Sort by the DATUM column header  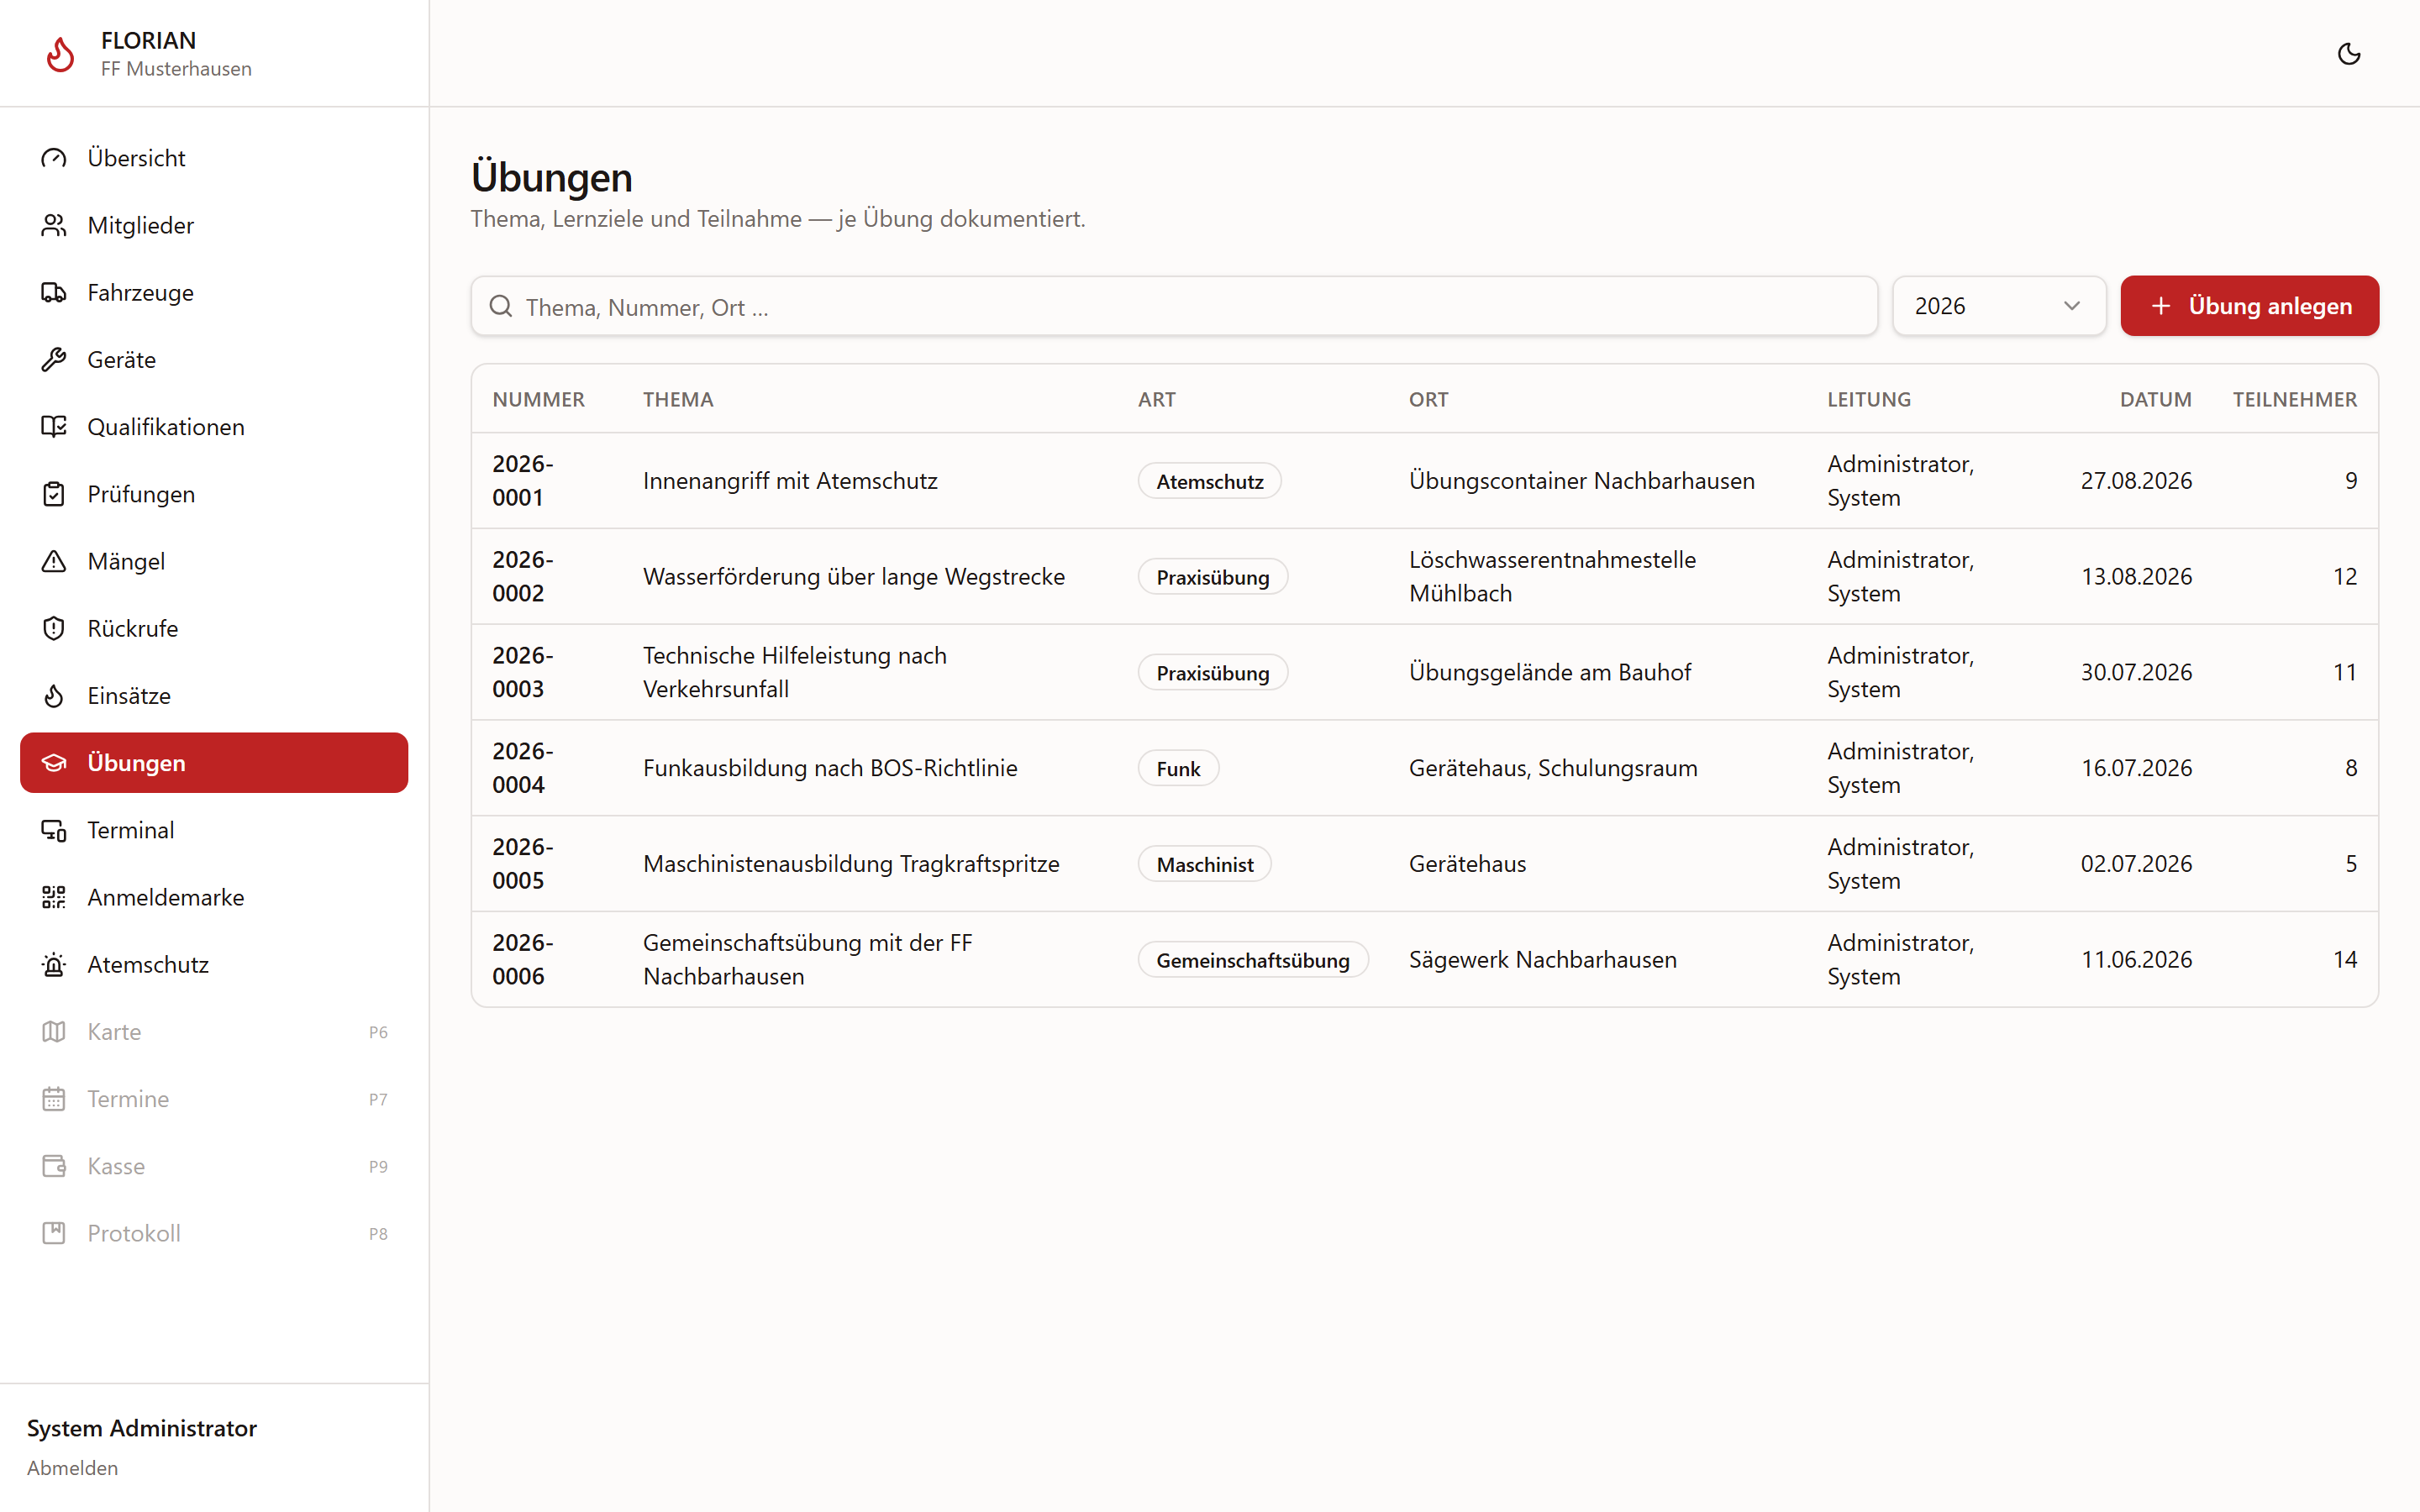(x=2155, y=399)
